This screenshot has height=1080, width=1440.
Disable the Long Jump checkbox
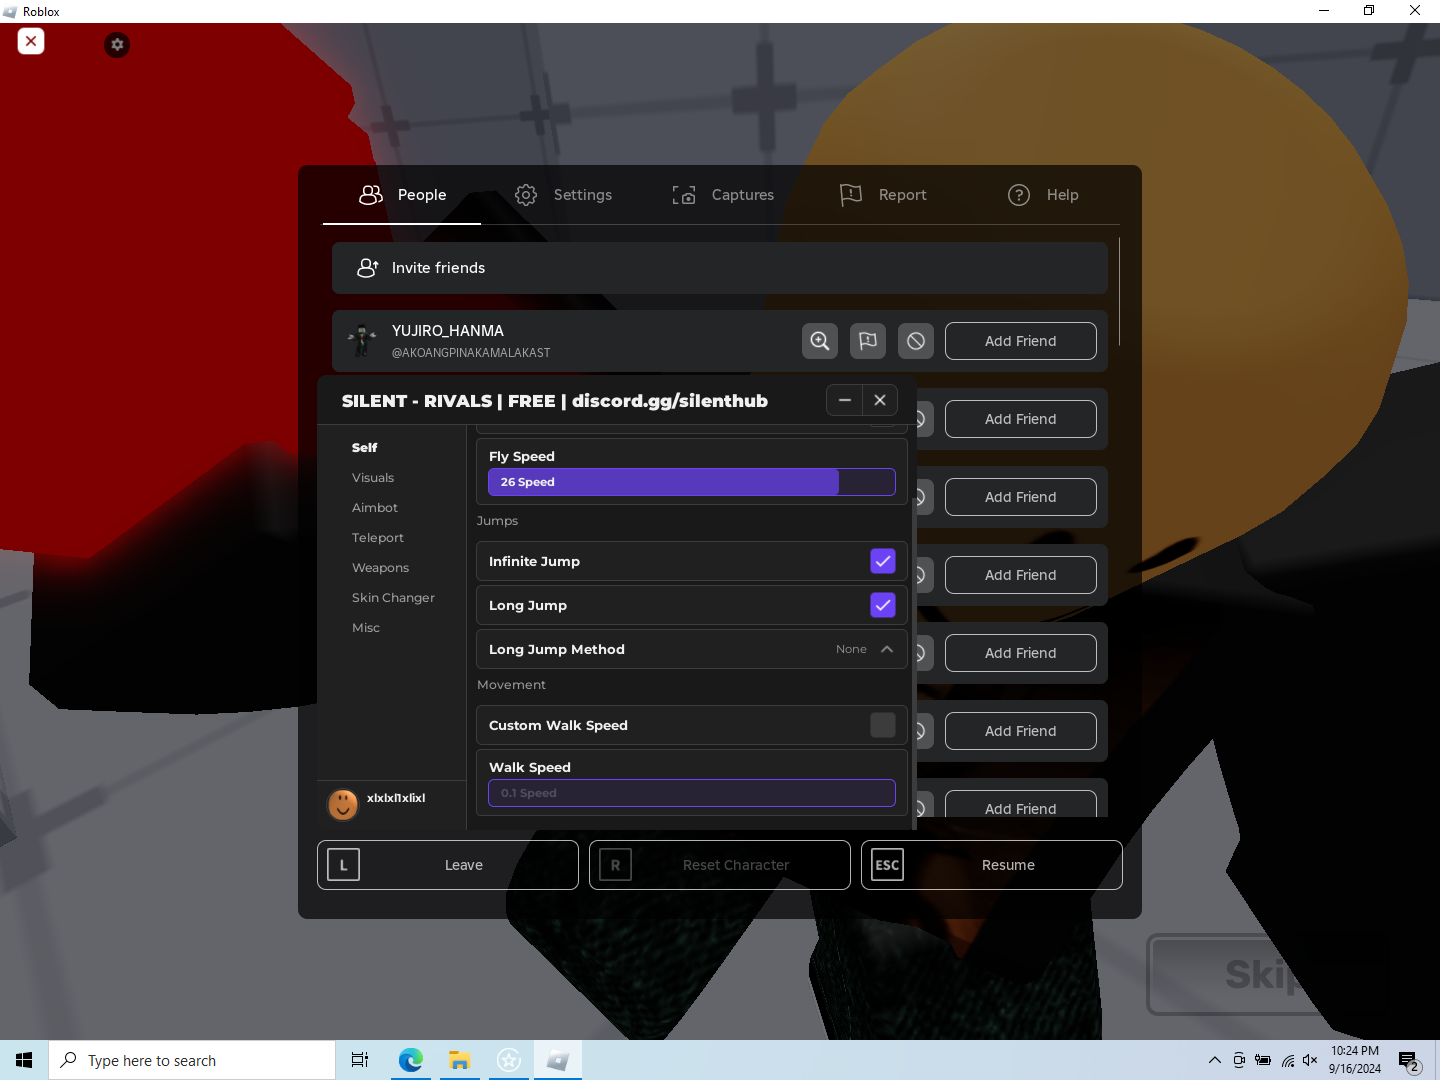[x=883, y=605]
